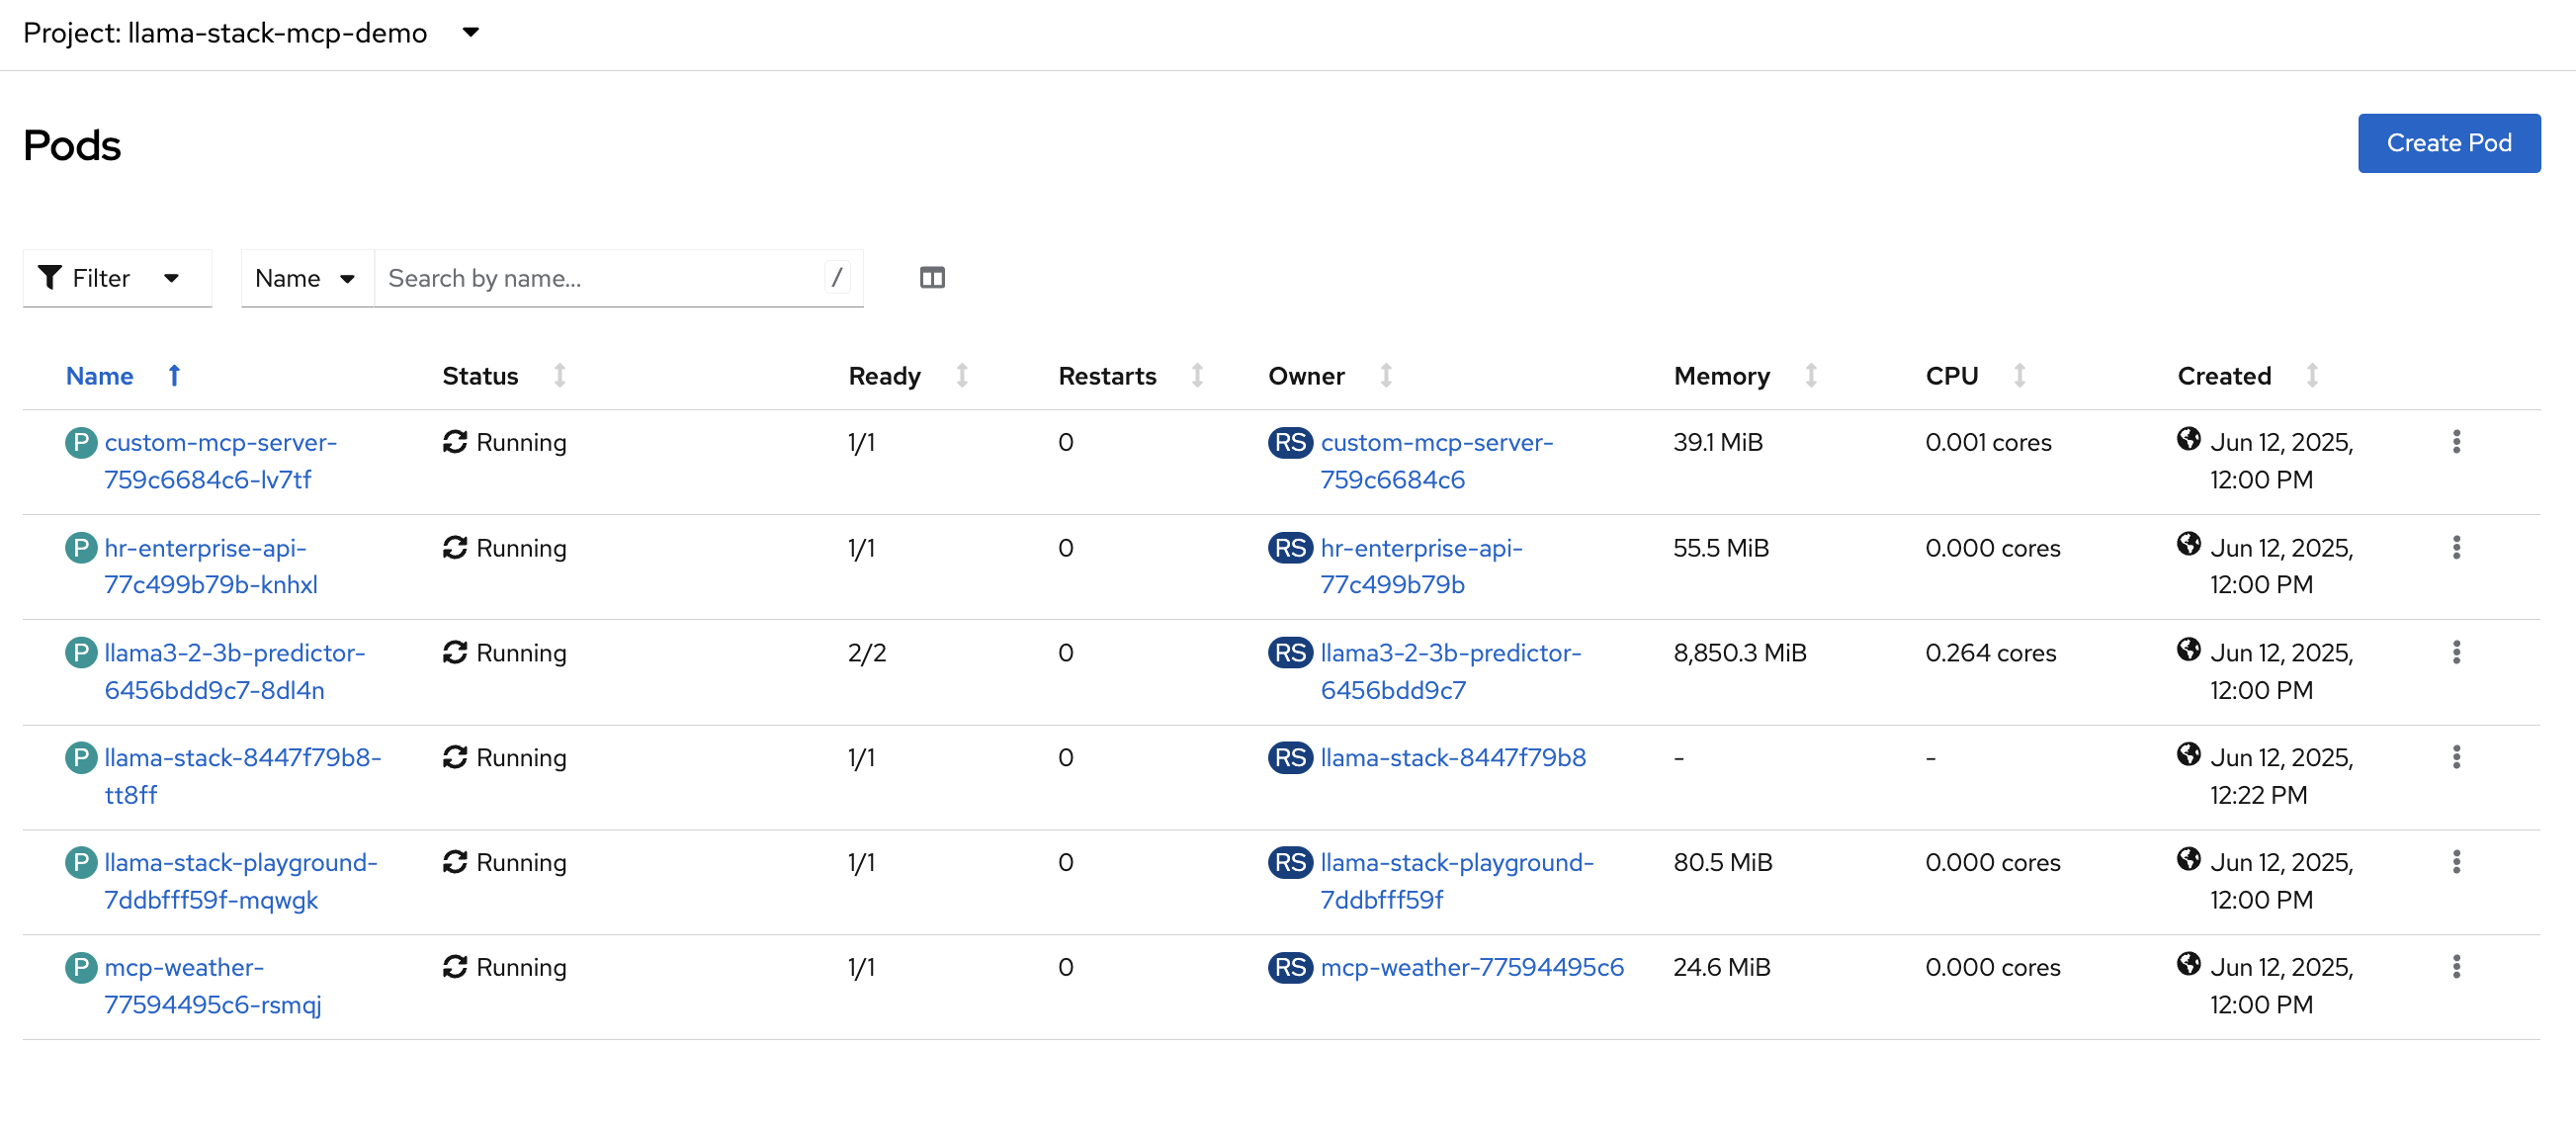Click P pod icon beside custom-mcp-server
The height and width of the screenshot is (1133, 2576).
click(x=81, y=442)
